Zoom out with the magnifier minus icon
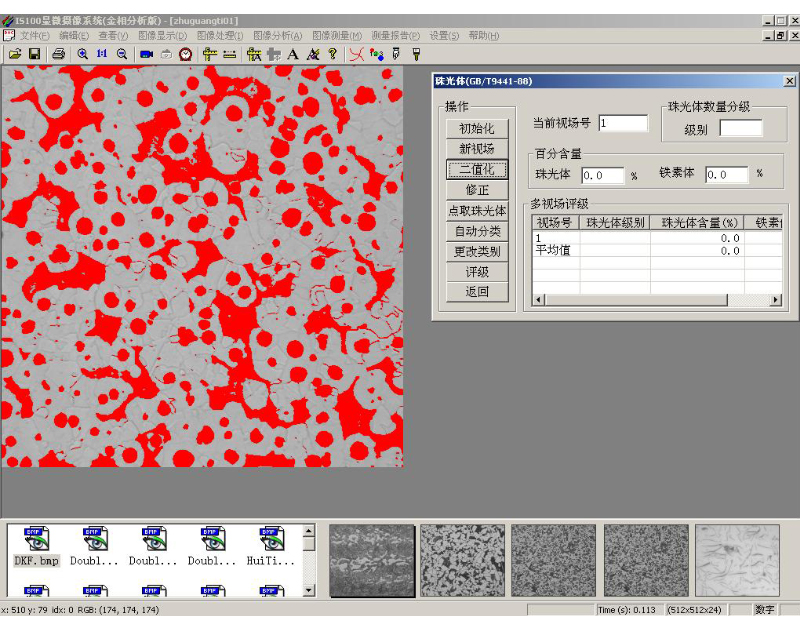Image resolution: width=800 pixels, height=630 pixels. pos(122,54)
